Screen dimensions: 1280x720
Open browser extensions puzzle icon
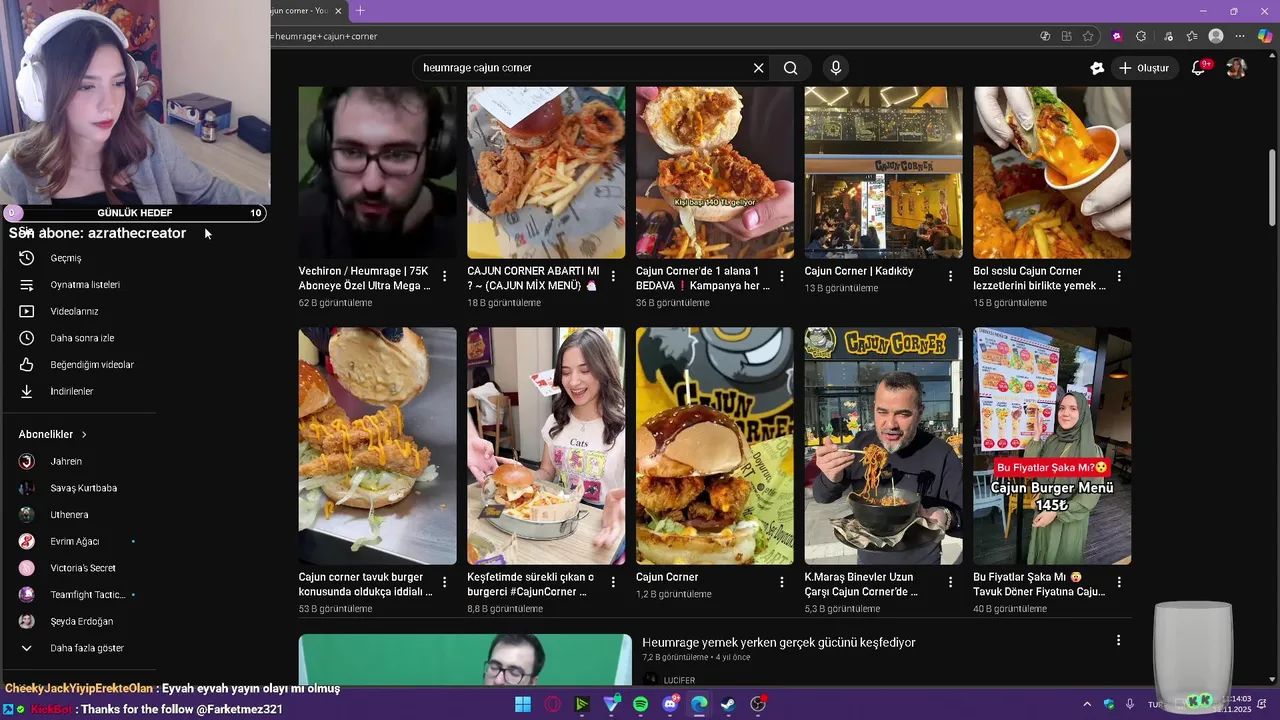pyautogui.click(x=1141, y=36)
